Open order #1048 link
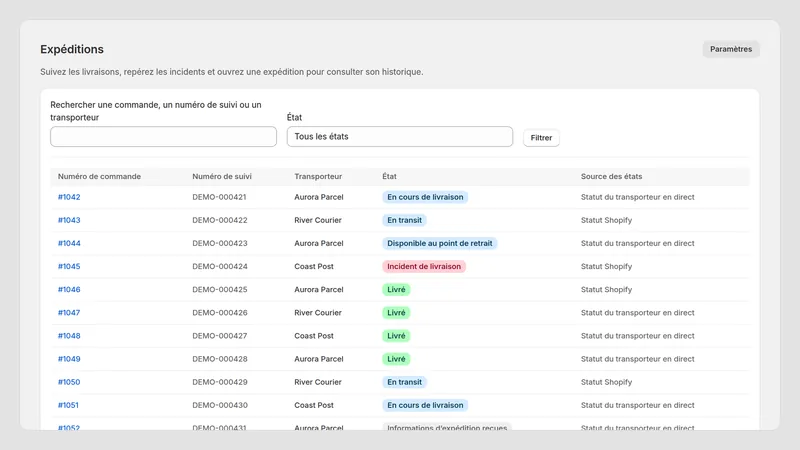800x450 pixels. coord(69,336)
